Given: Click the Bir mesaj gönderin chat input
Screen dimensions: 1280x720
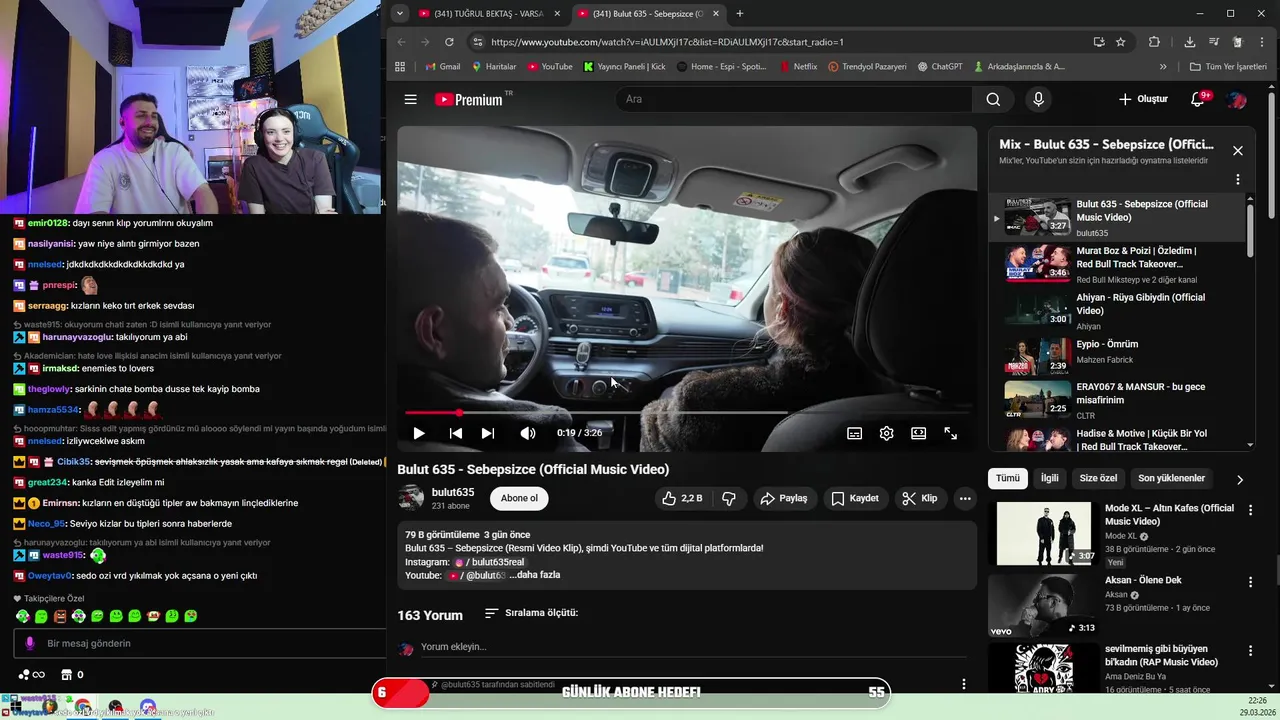Looking at the screenshot, I should [x=200, y=643].
